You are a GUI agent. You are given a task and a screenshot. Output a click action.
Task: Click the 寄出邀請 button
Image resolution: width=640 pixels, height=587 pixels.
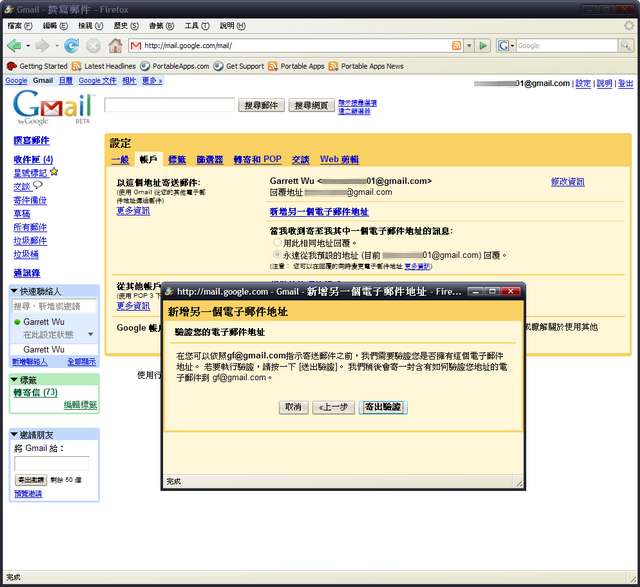click(x=31, y=480)
